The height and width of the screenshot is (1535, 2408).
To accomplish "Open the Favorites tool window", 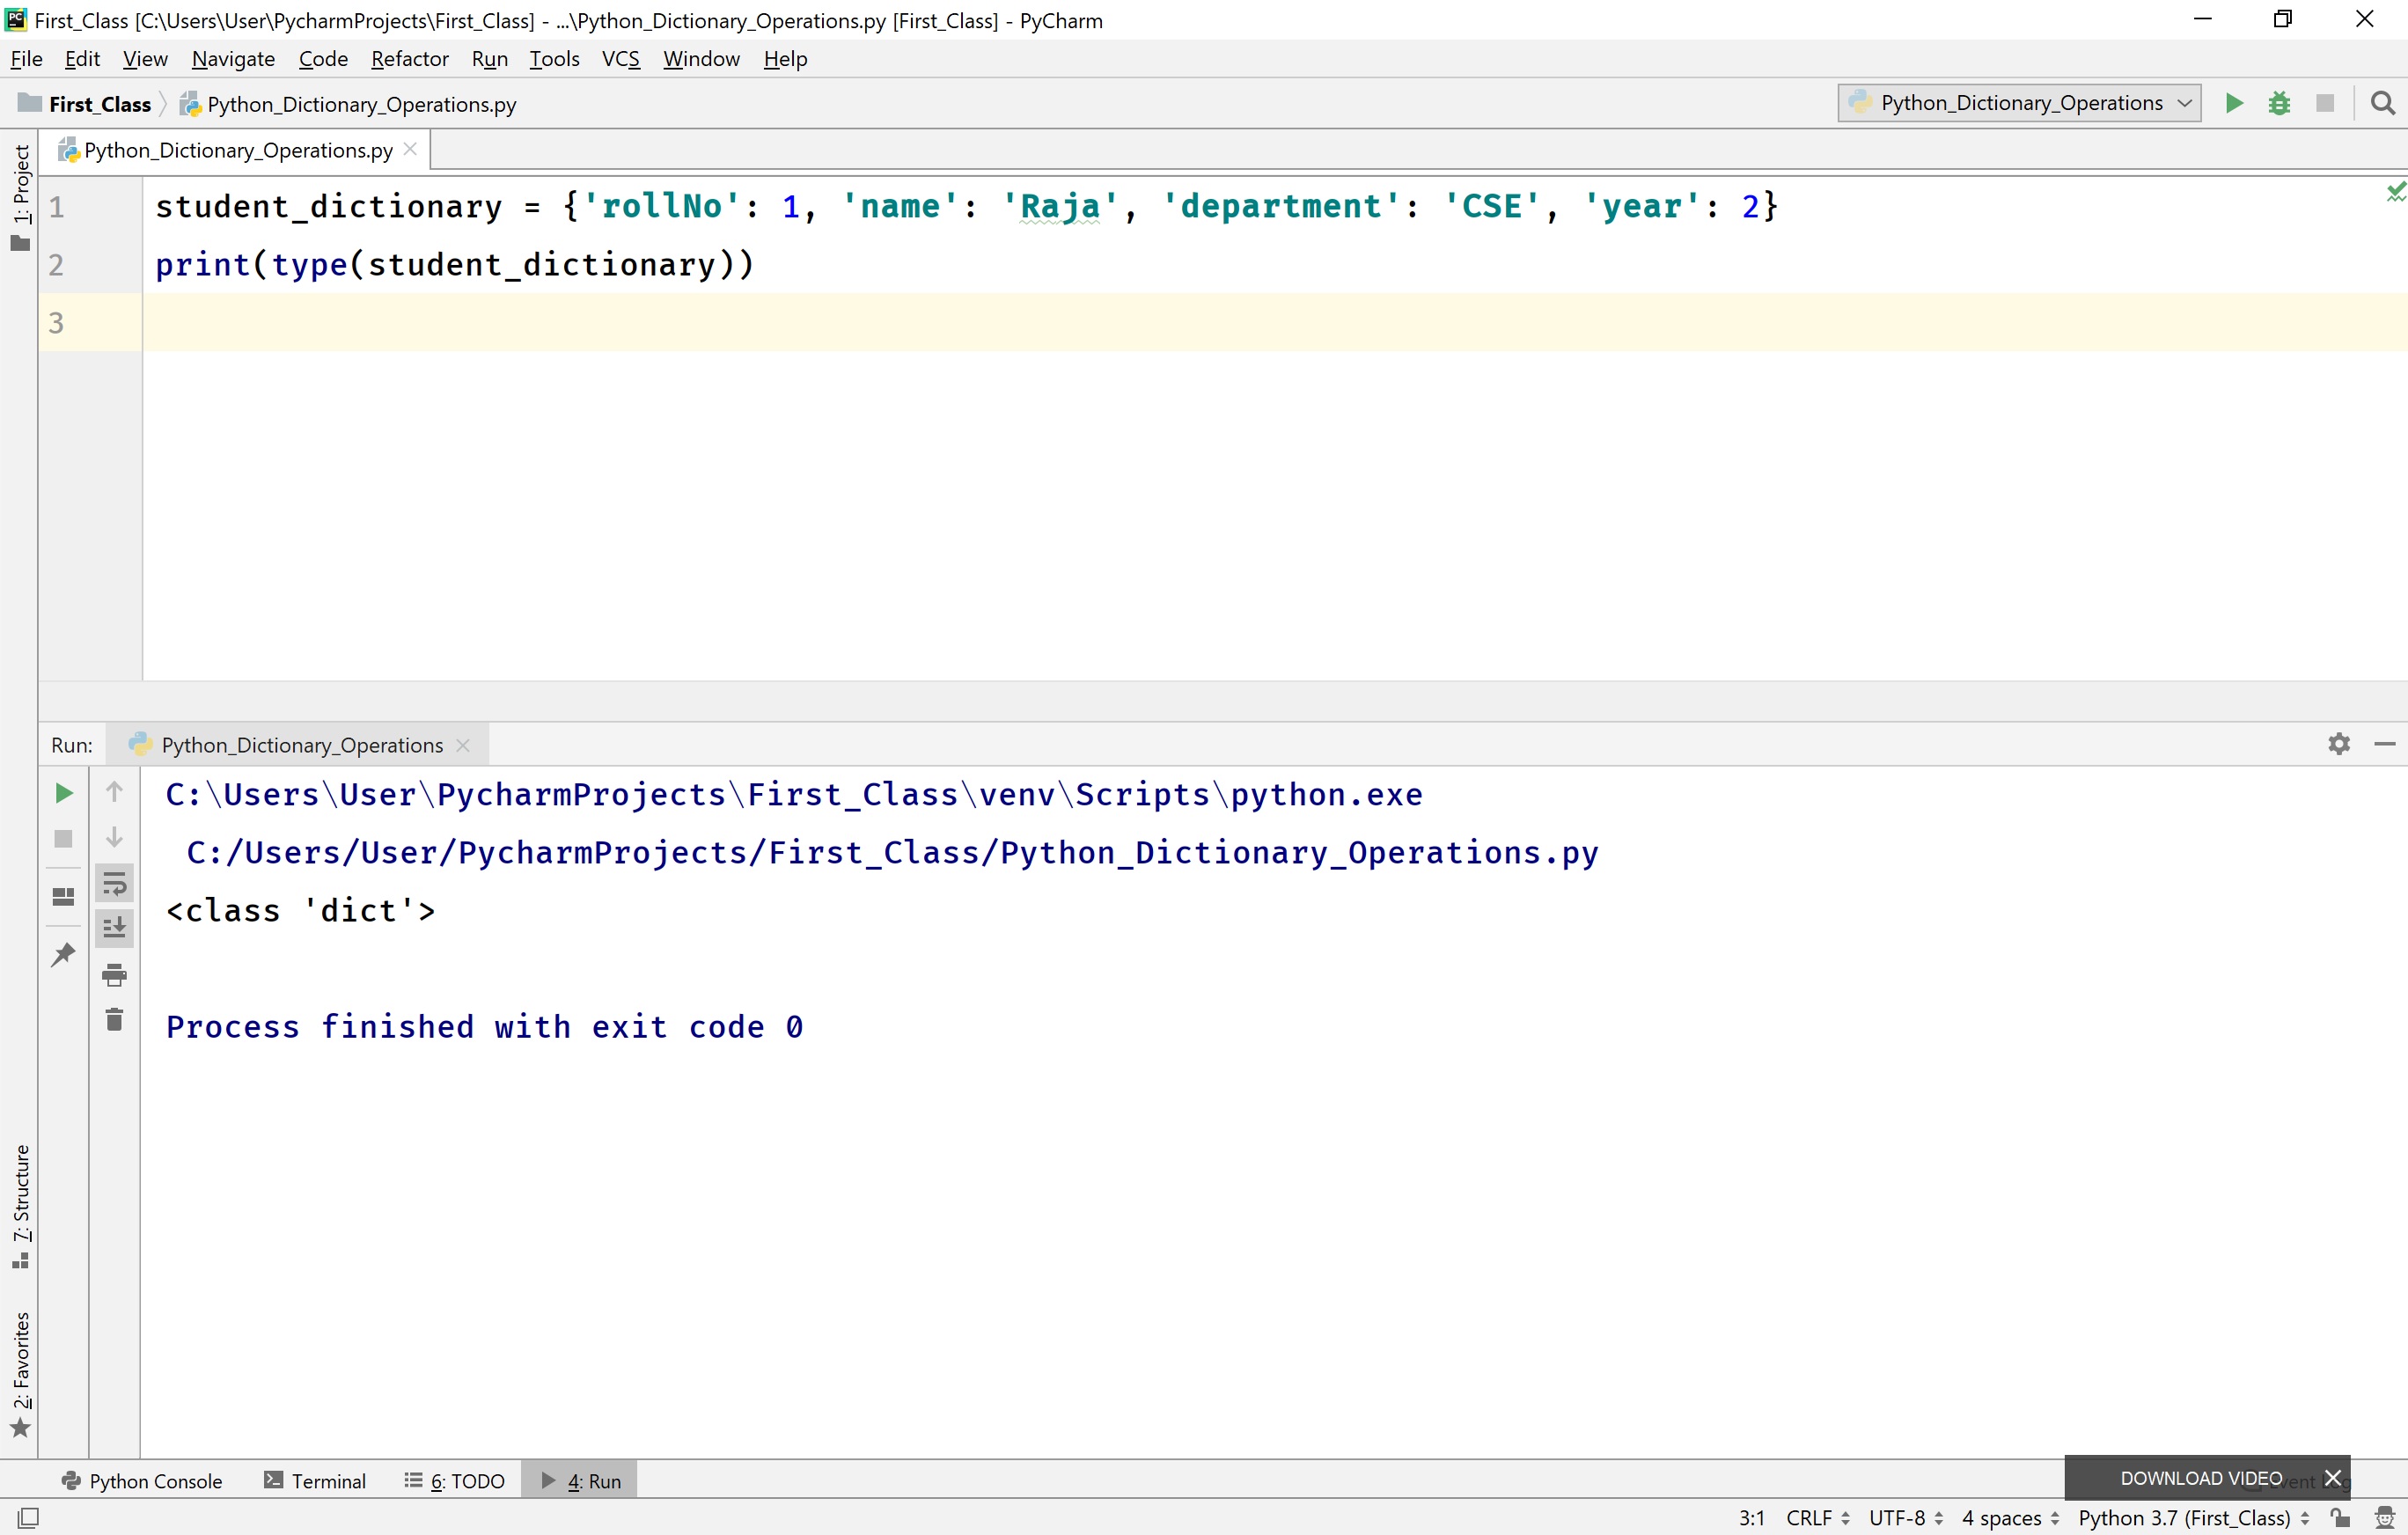I will (x=20, y=1374).
